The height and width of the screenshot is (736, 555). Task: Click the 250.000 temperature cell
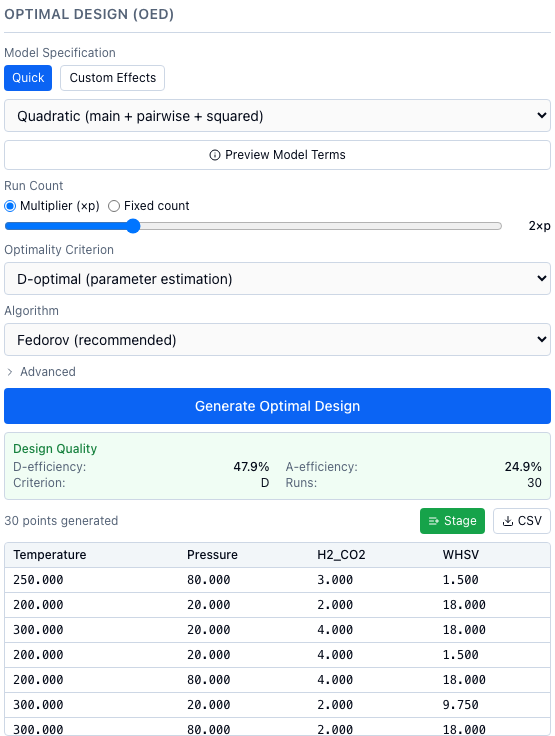[x=38, y=580]
